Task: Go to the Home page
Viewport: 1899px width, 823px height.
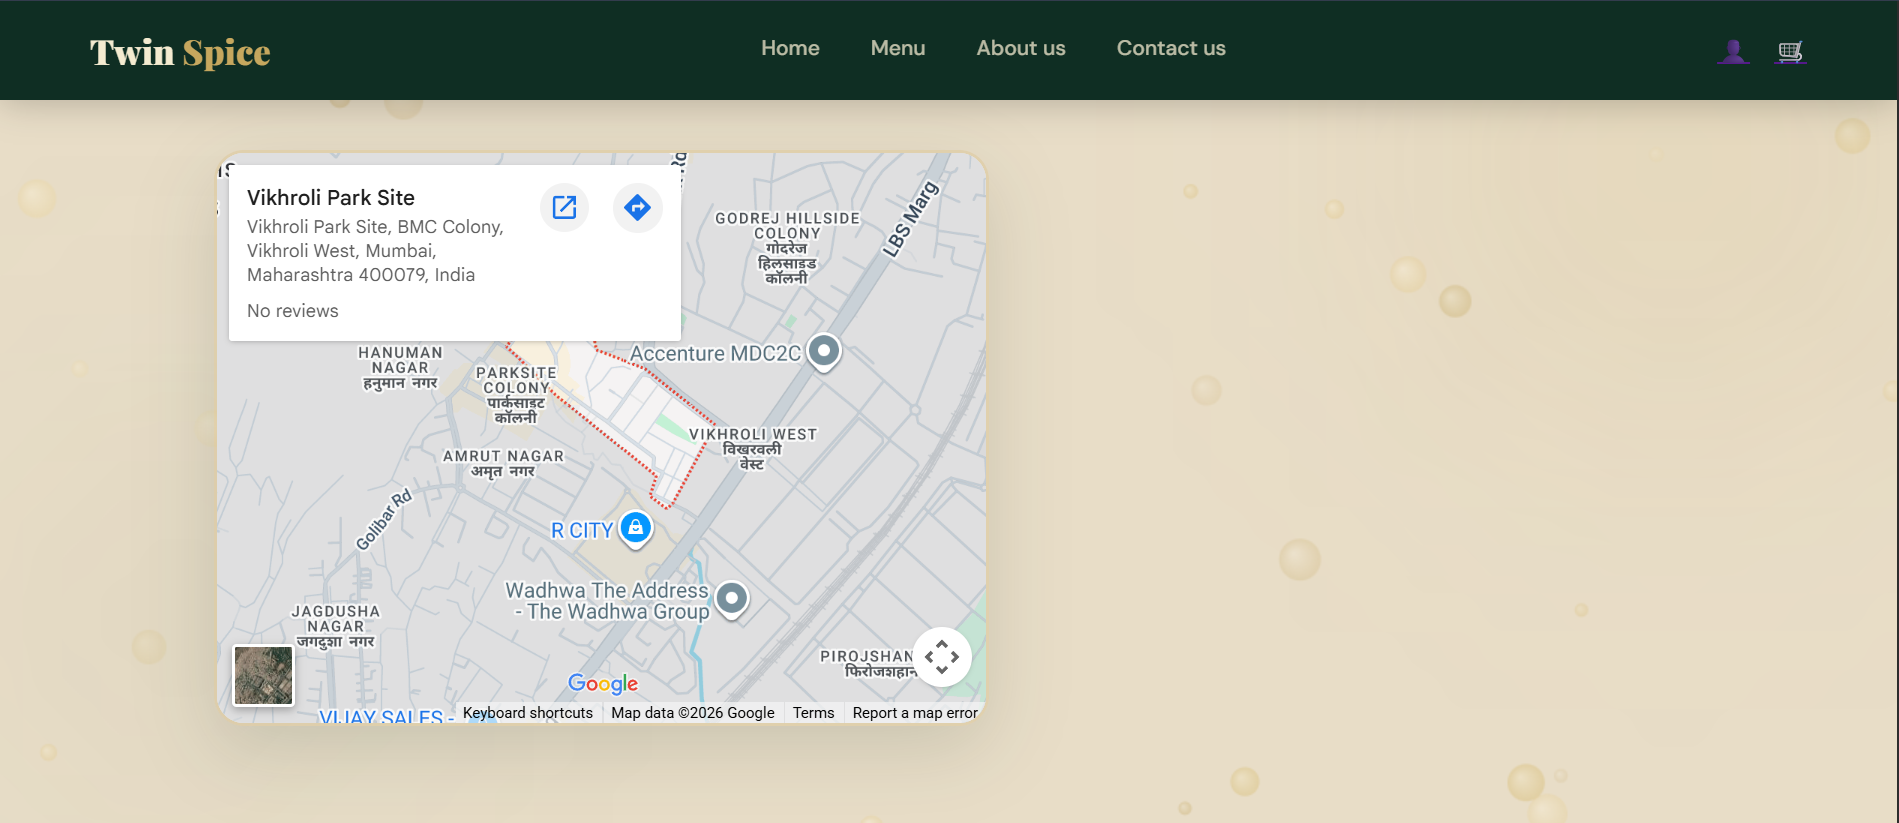Action: point(790,48)
